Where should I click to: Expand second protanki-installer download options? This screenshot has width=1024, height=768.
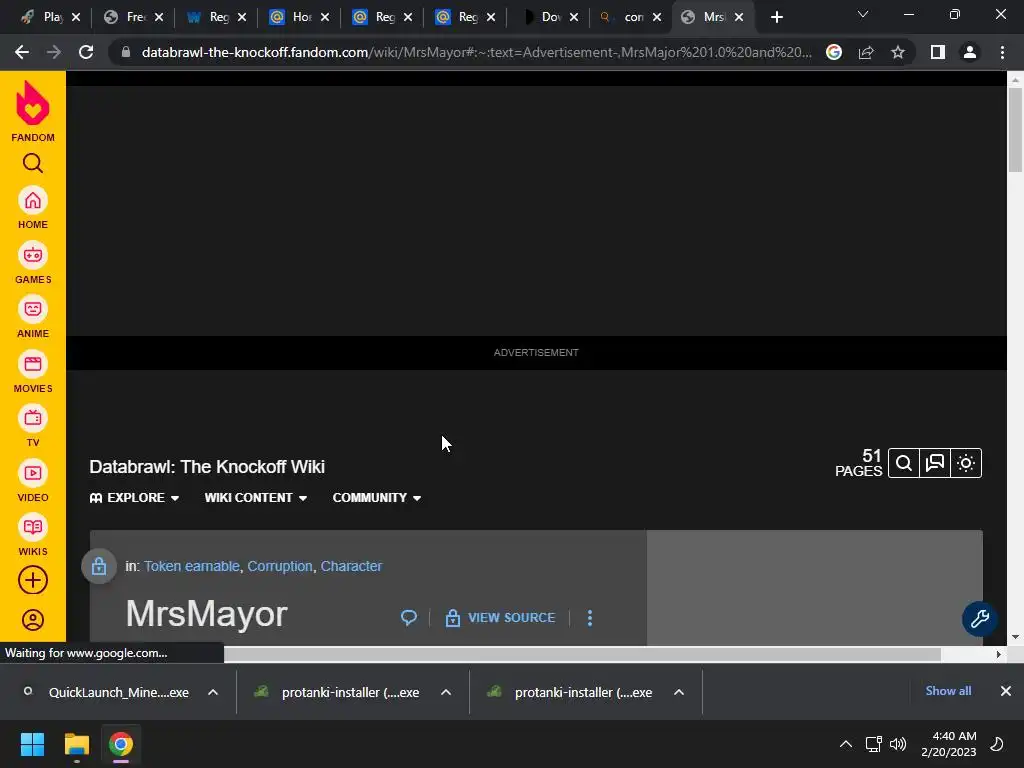(679, 692)
